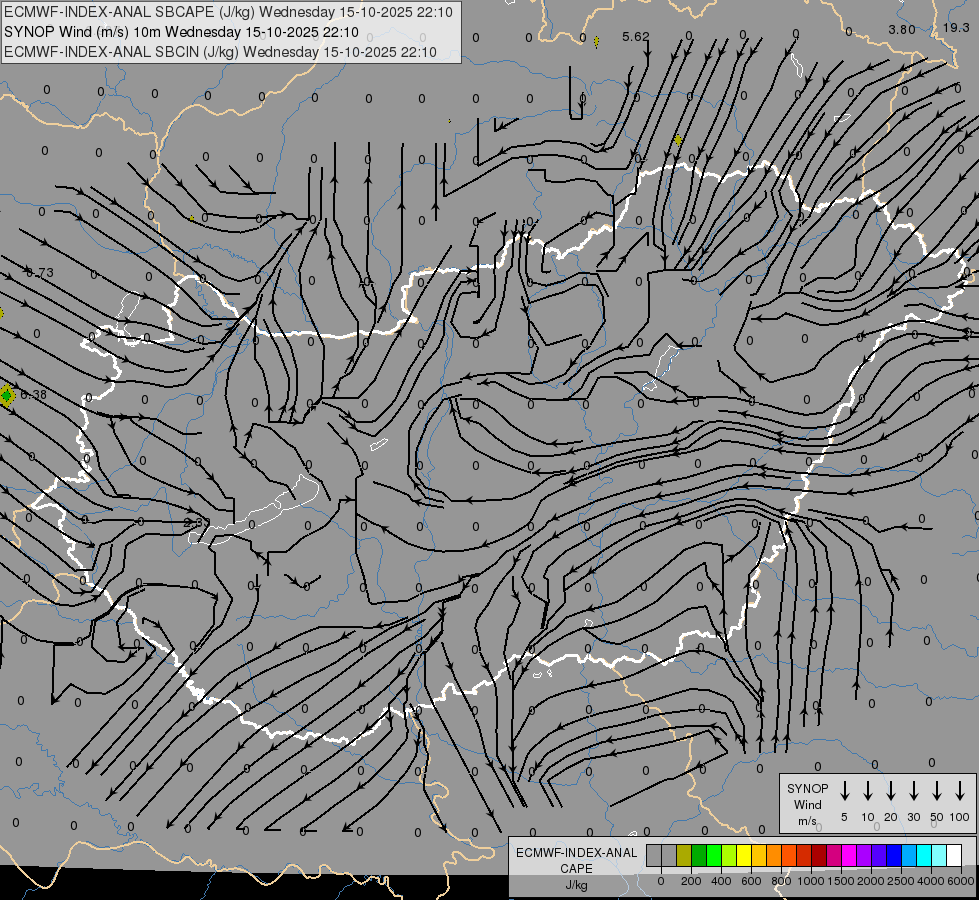Screen dimensions: 979x900
Task: Click the 600 tick label in CAPE legend
Action: pos(751,881)
